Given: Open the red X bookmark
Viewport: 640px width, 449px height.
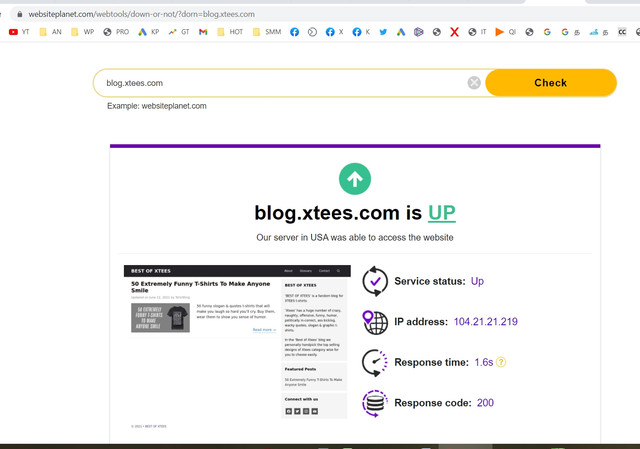Looking at the screenshot, I should 454,32.
